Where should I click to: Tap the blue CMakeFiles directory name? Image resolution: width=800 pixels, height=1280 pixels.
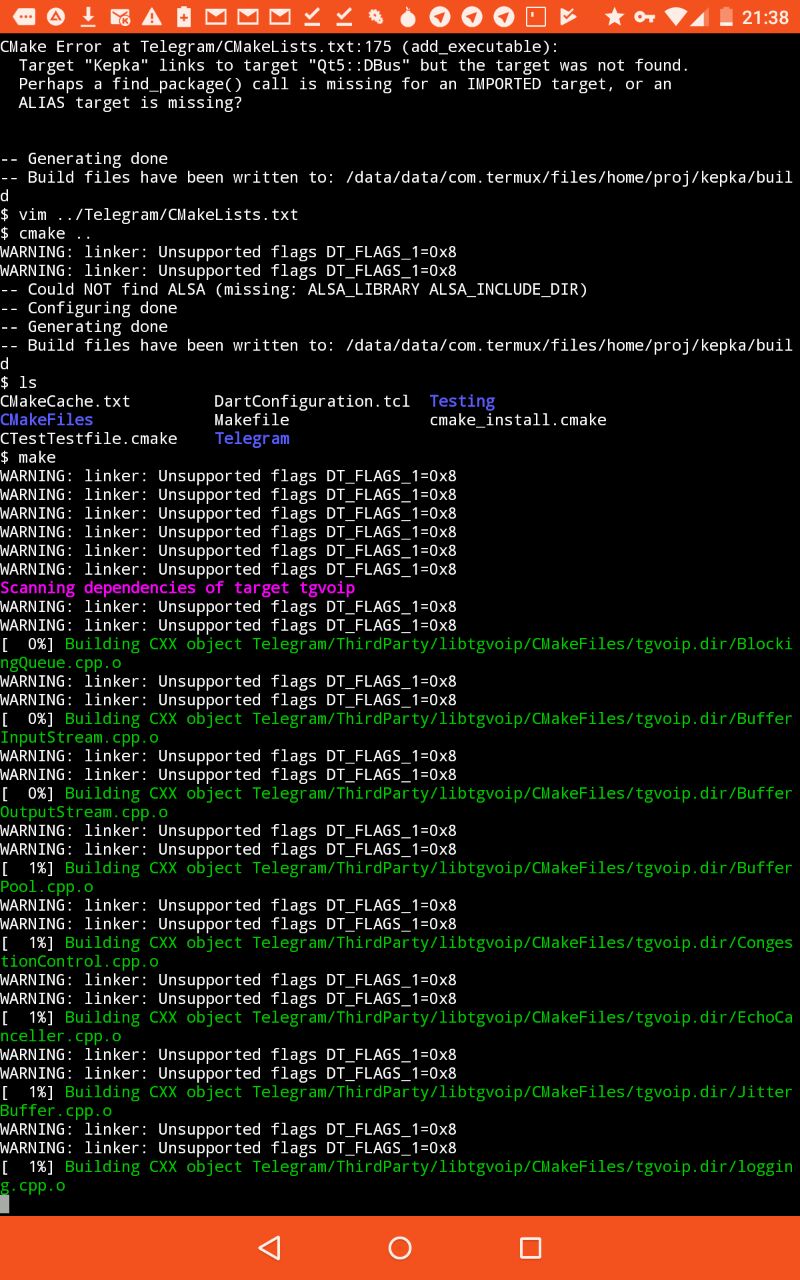[x=47, y=420]
